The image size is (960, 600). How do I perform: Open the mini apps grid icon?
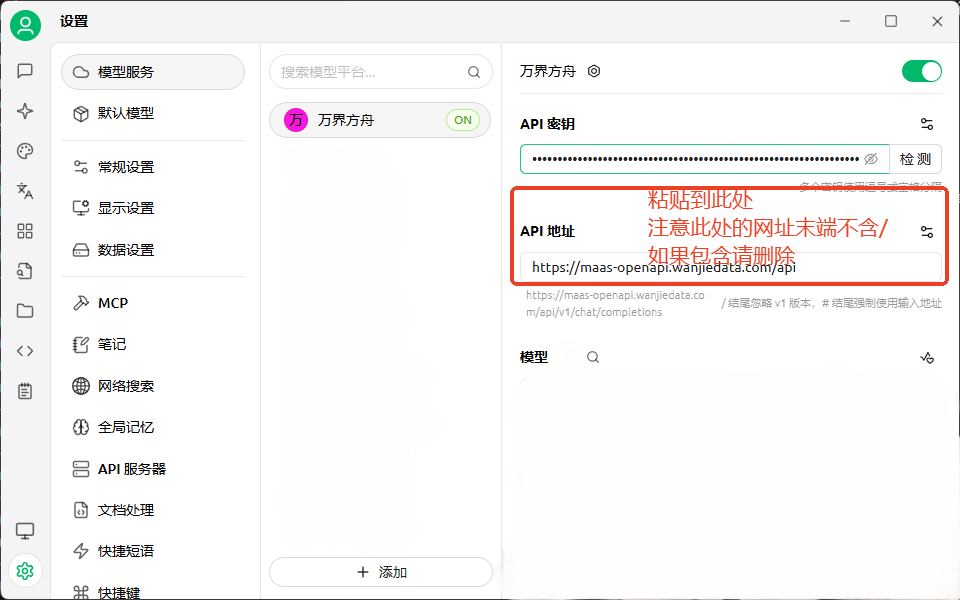25,231
